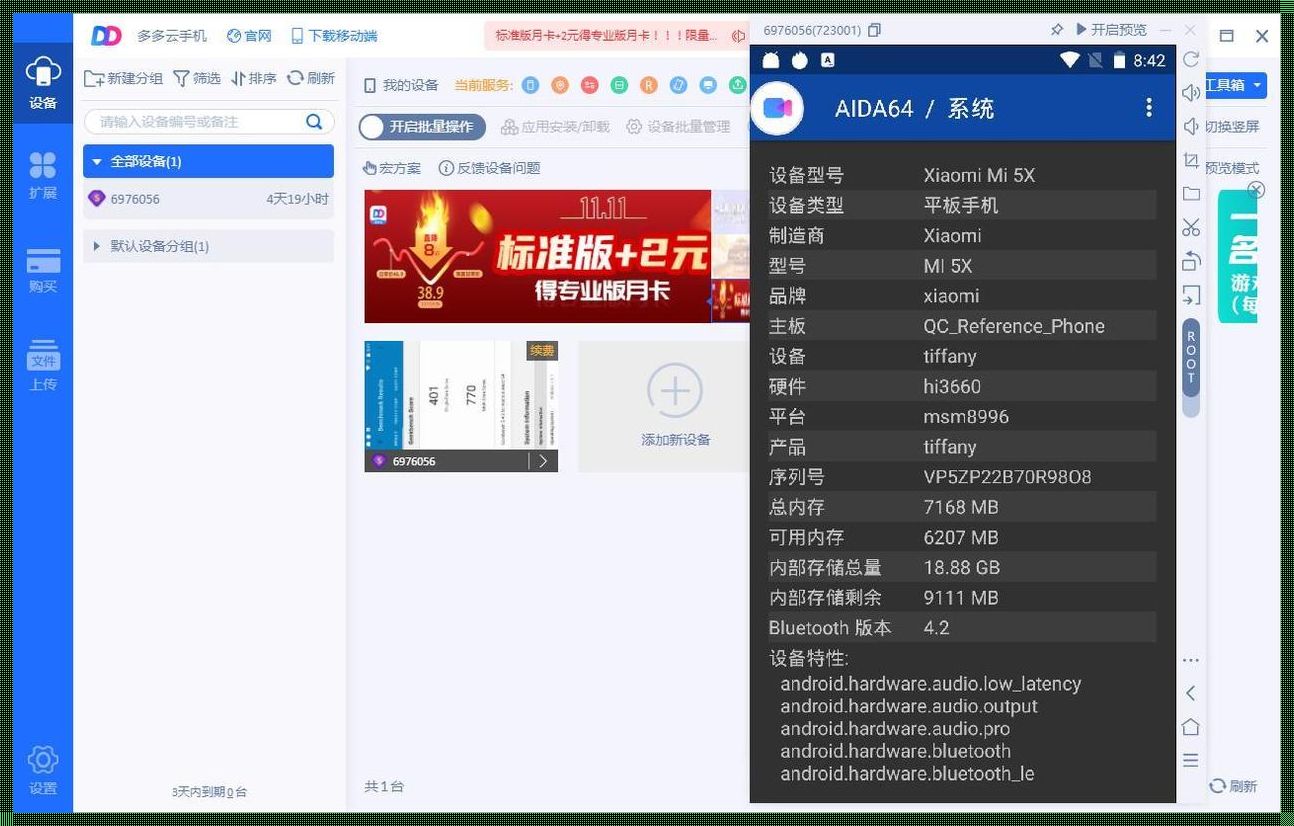Open the 工具箱 toolbox dropdown
The height and width of the screenshot is (826, 1294).
click(x=1236, y=85)
